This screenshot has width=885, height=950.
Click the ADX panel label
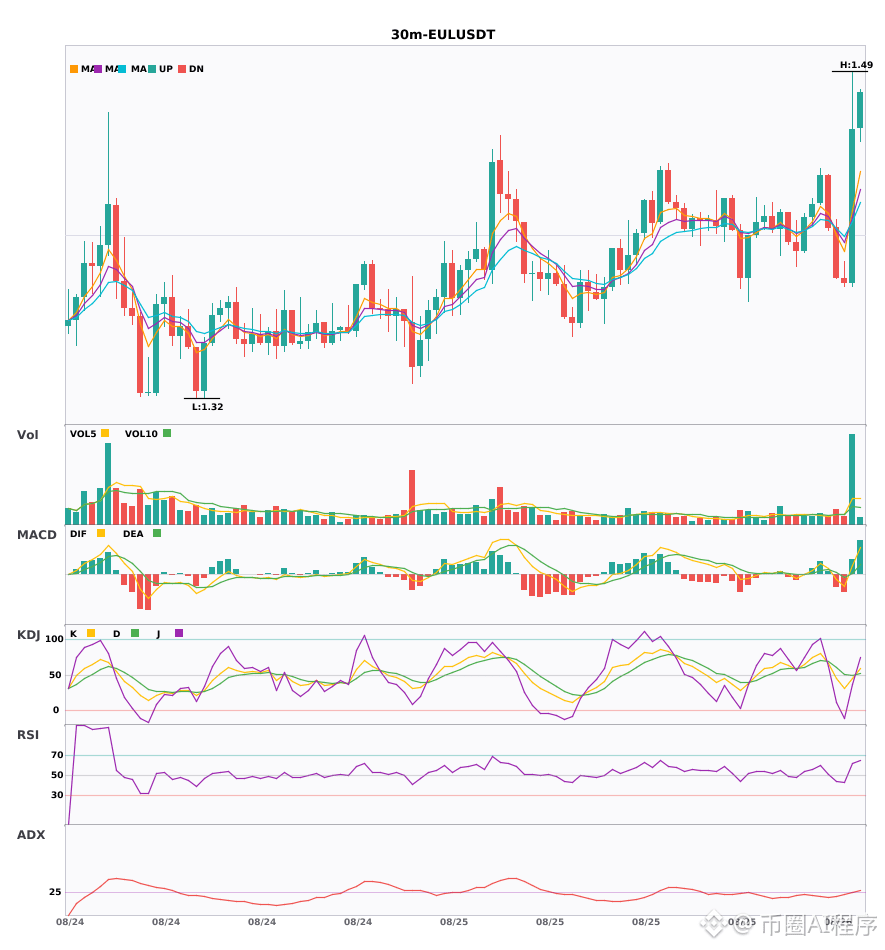pyautogui.click(x=31, y=835)
